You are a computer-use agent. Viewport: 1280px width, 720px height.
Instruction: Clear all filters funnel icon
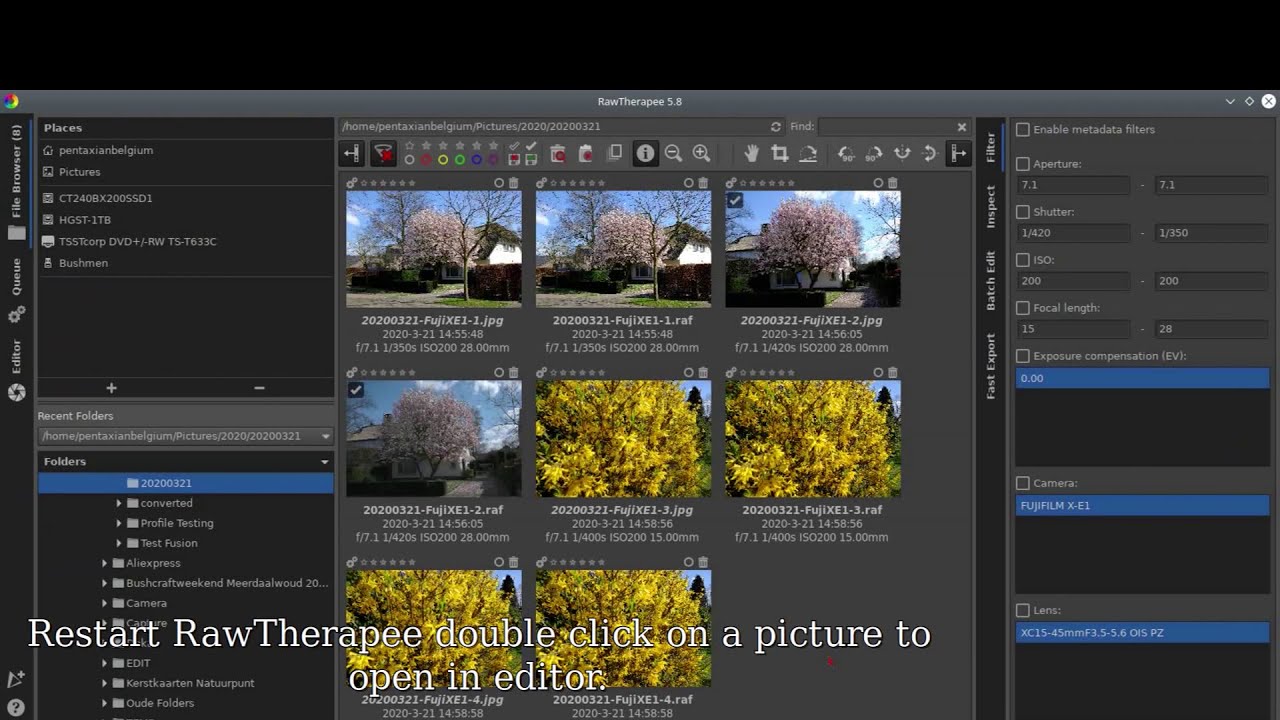point(383,153)
